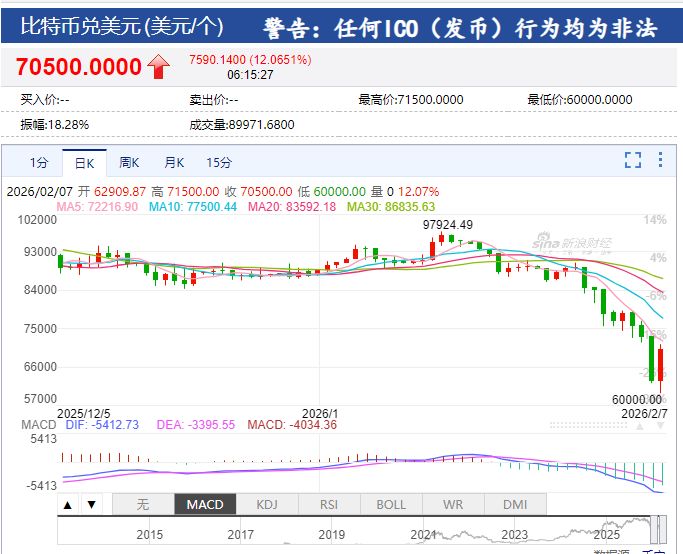Open the three-dot more options menu

click(x=660, y=161)
